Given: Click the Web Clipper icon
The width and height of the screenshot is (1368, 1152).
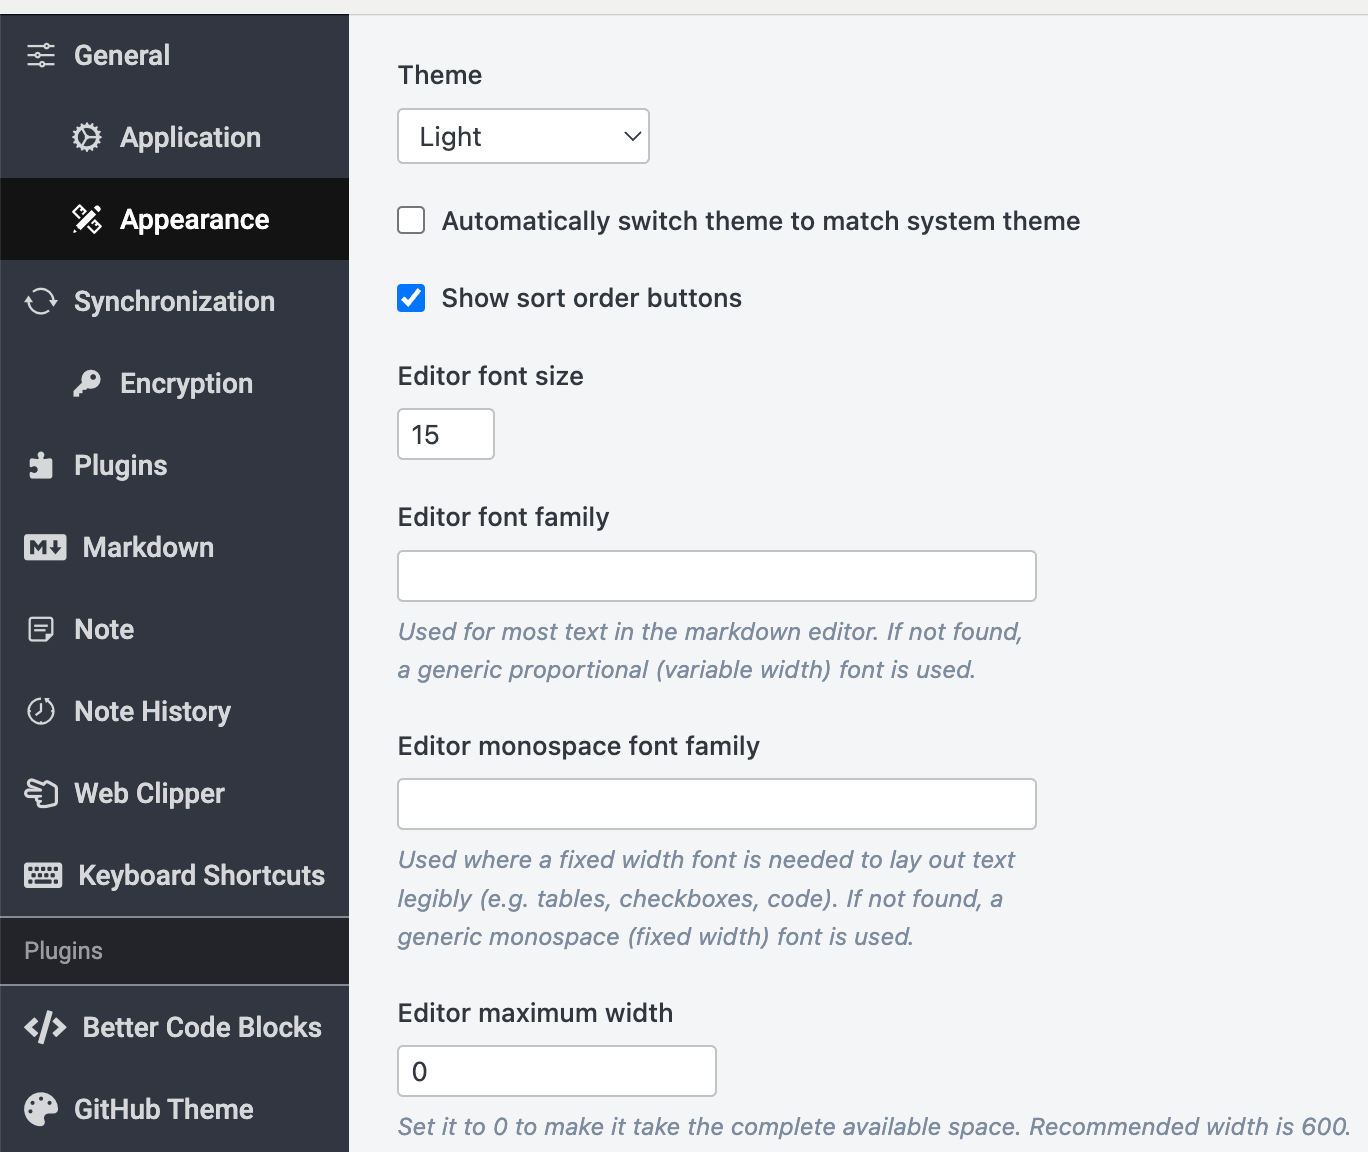Looking at the screenshot, I should [x=41, y=793].
